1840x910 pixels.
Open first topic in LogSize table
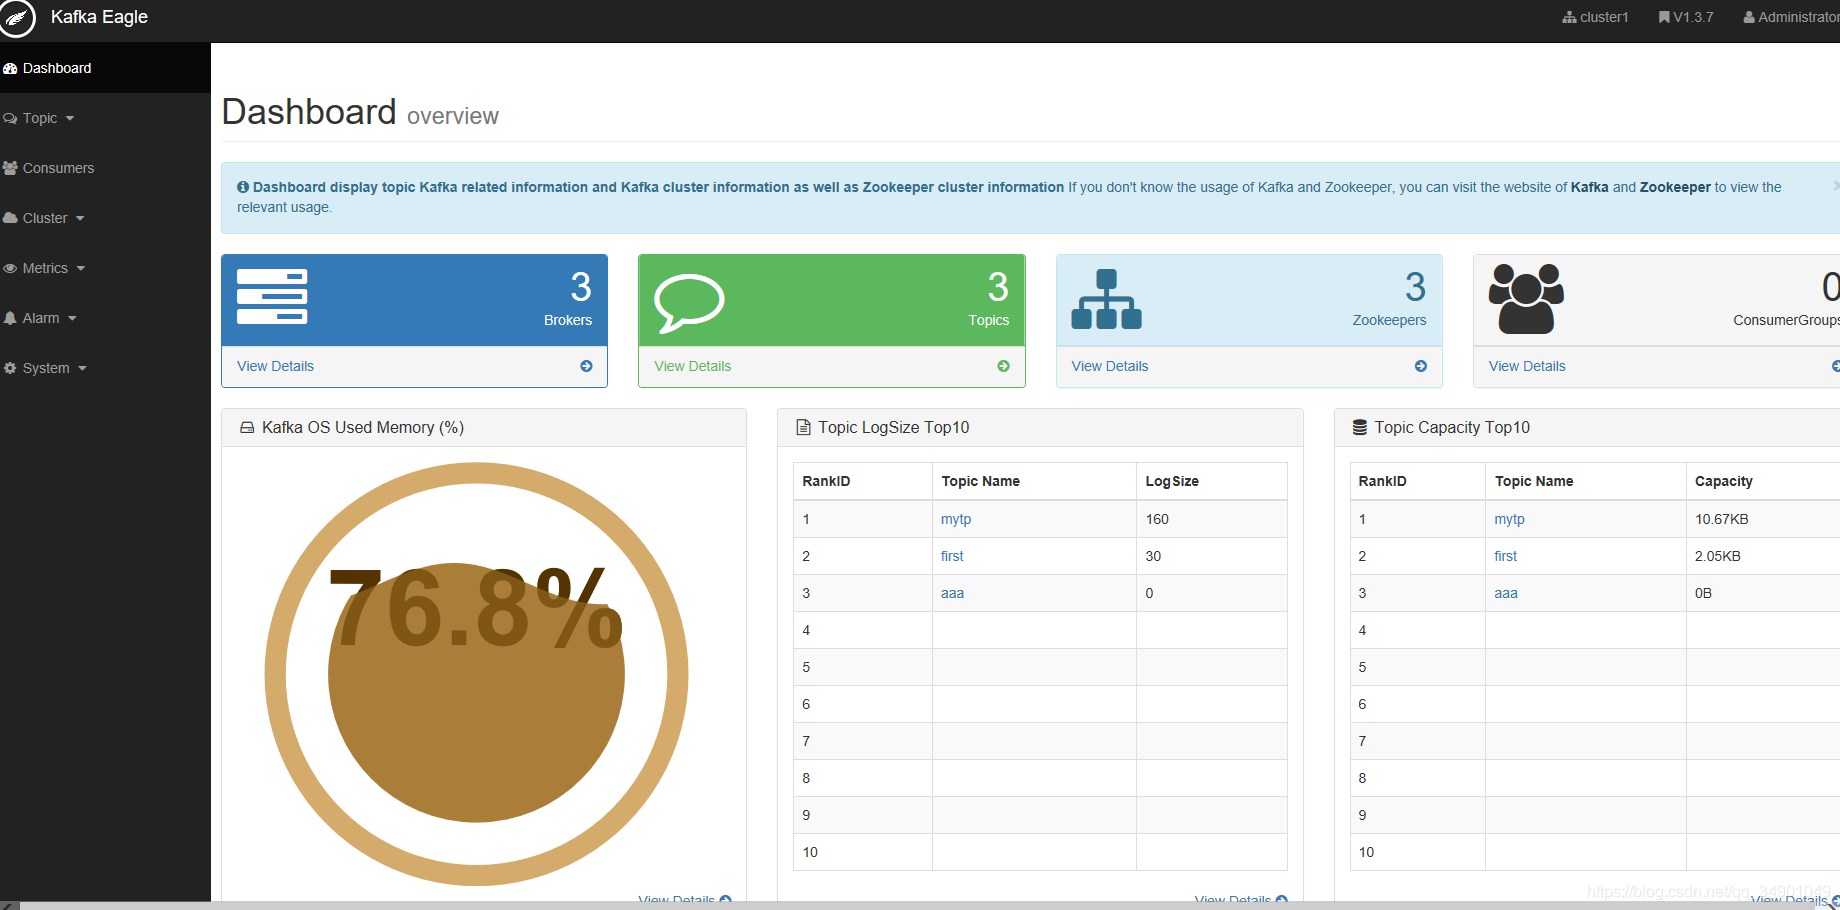pos(952,556)
